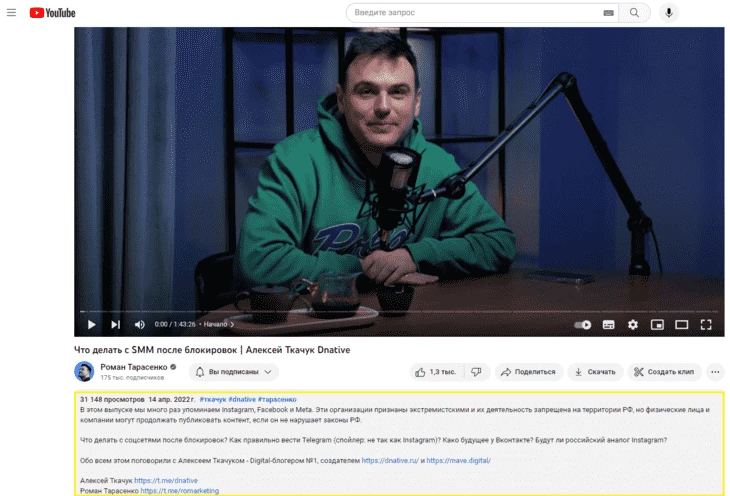Image resolution: width=730 pixels, height=496 pixels.
Task: Click the 0:00 / 1:43:26 time display
Action: coord(175,324)
